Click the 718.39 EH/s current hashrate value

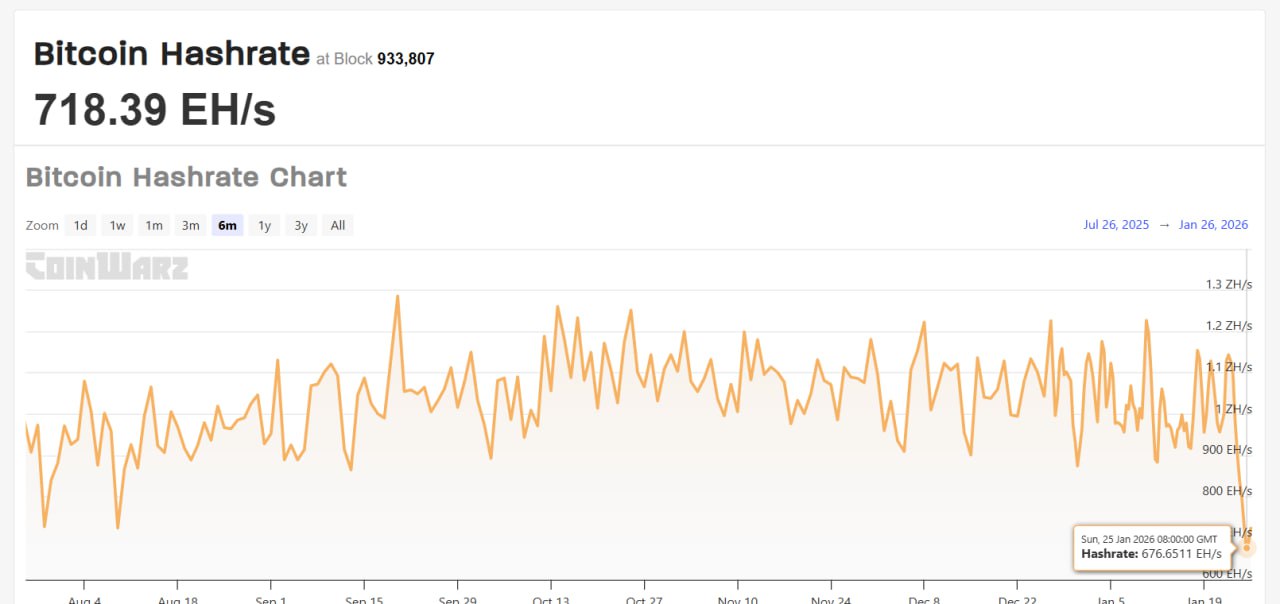click(x=155, y=109)
